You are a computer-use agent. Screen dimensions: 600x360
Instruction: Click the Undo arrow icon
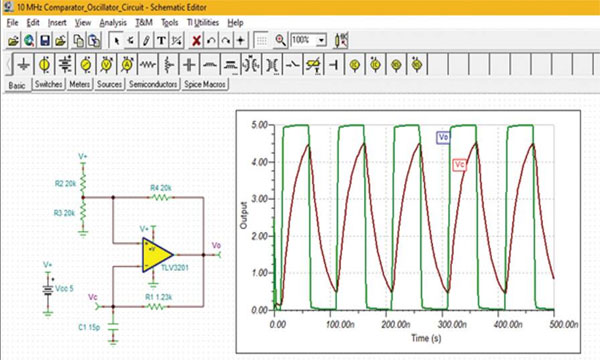[x=211, y=40]
